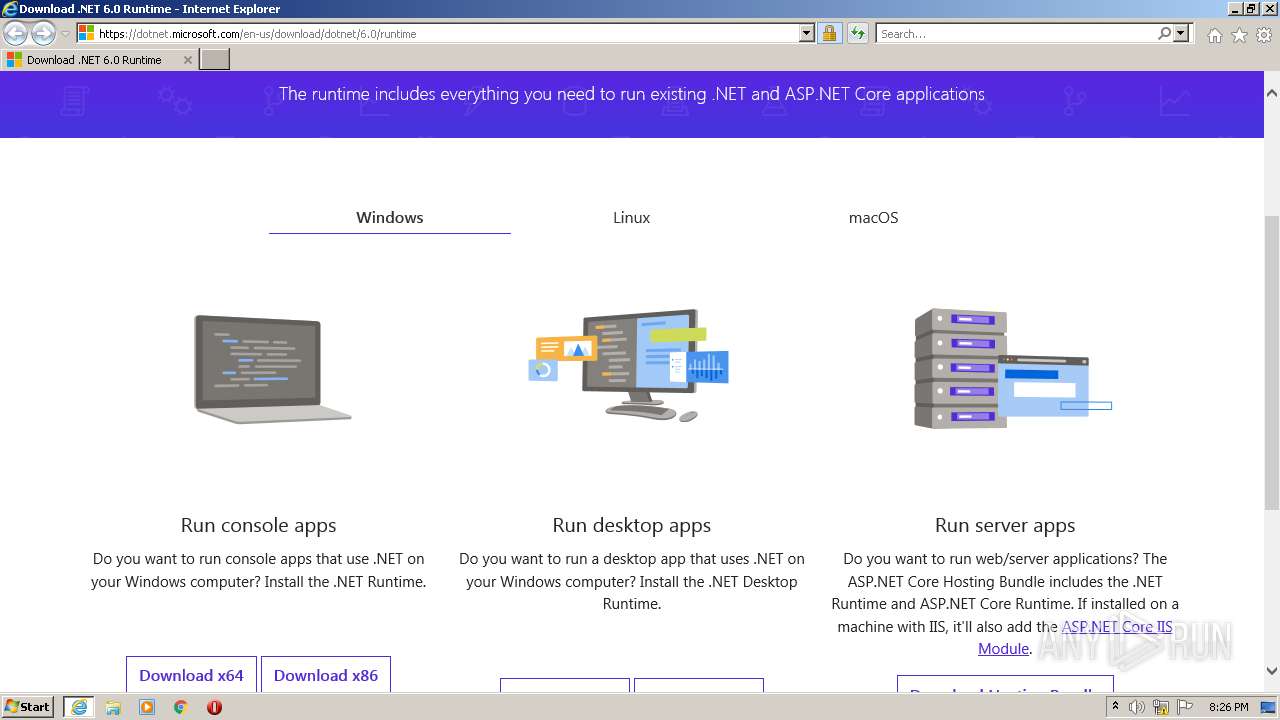Click the browser Search box
This screenshot has width=1280, height=720.
pyautogui.click(x=1017, y=34)
